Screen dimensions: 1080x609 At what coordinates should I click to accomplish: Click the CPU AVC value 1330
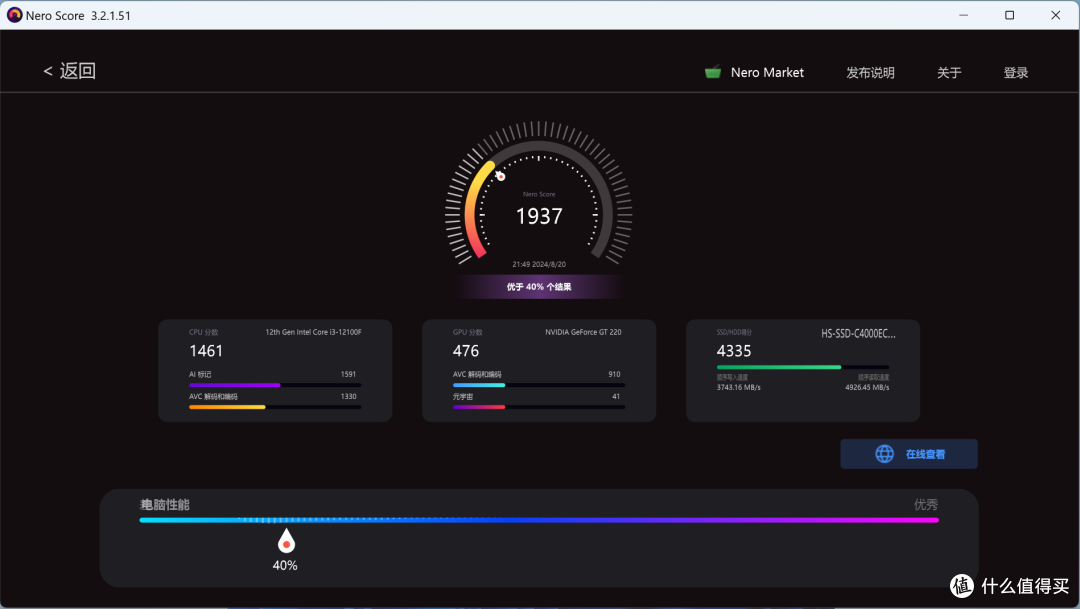pos(349,396)
